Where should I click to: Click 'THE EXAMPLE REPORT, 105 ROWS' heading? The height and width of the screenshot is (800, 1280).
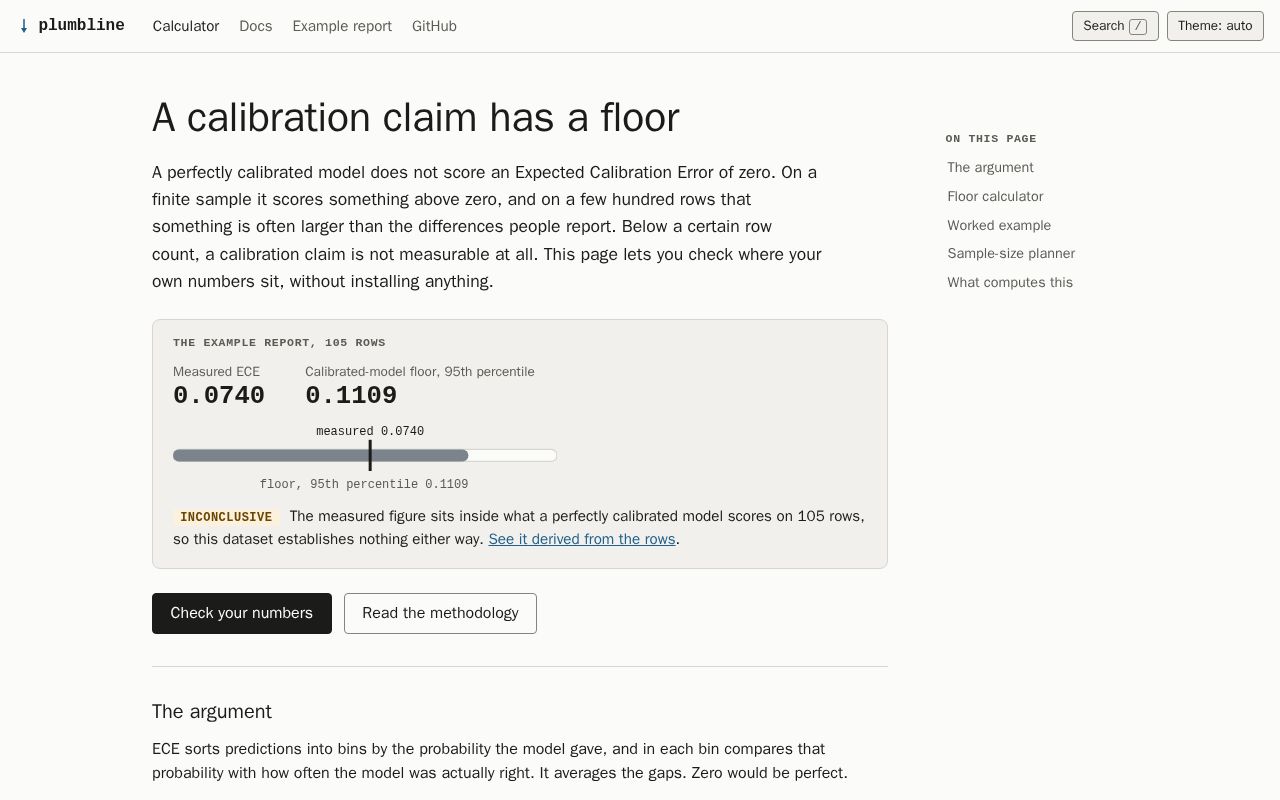[x=279, y=342]
